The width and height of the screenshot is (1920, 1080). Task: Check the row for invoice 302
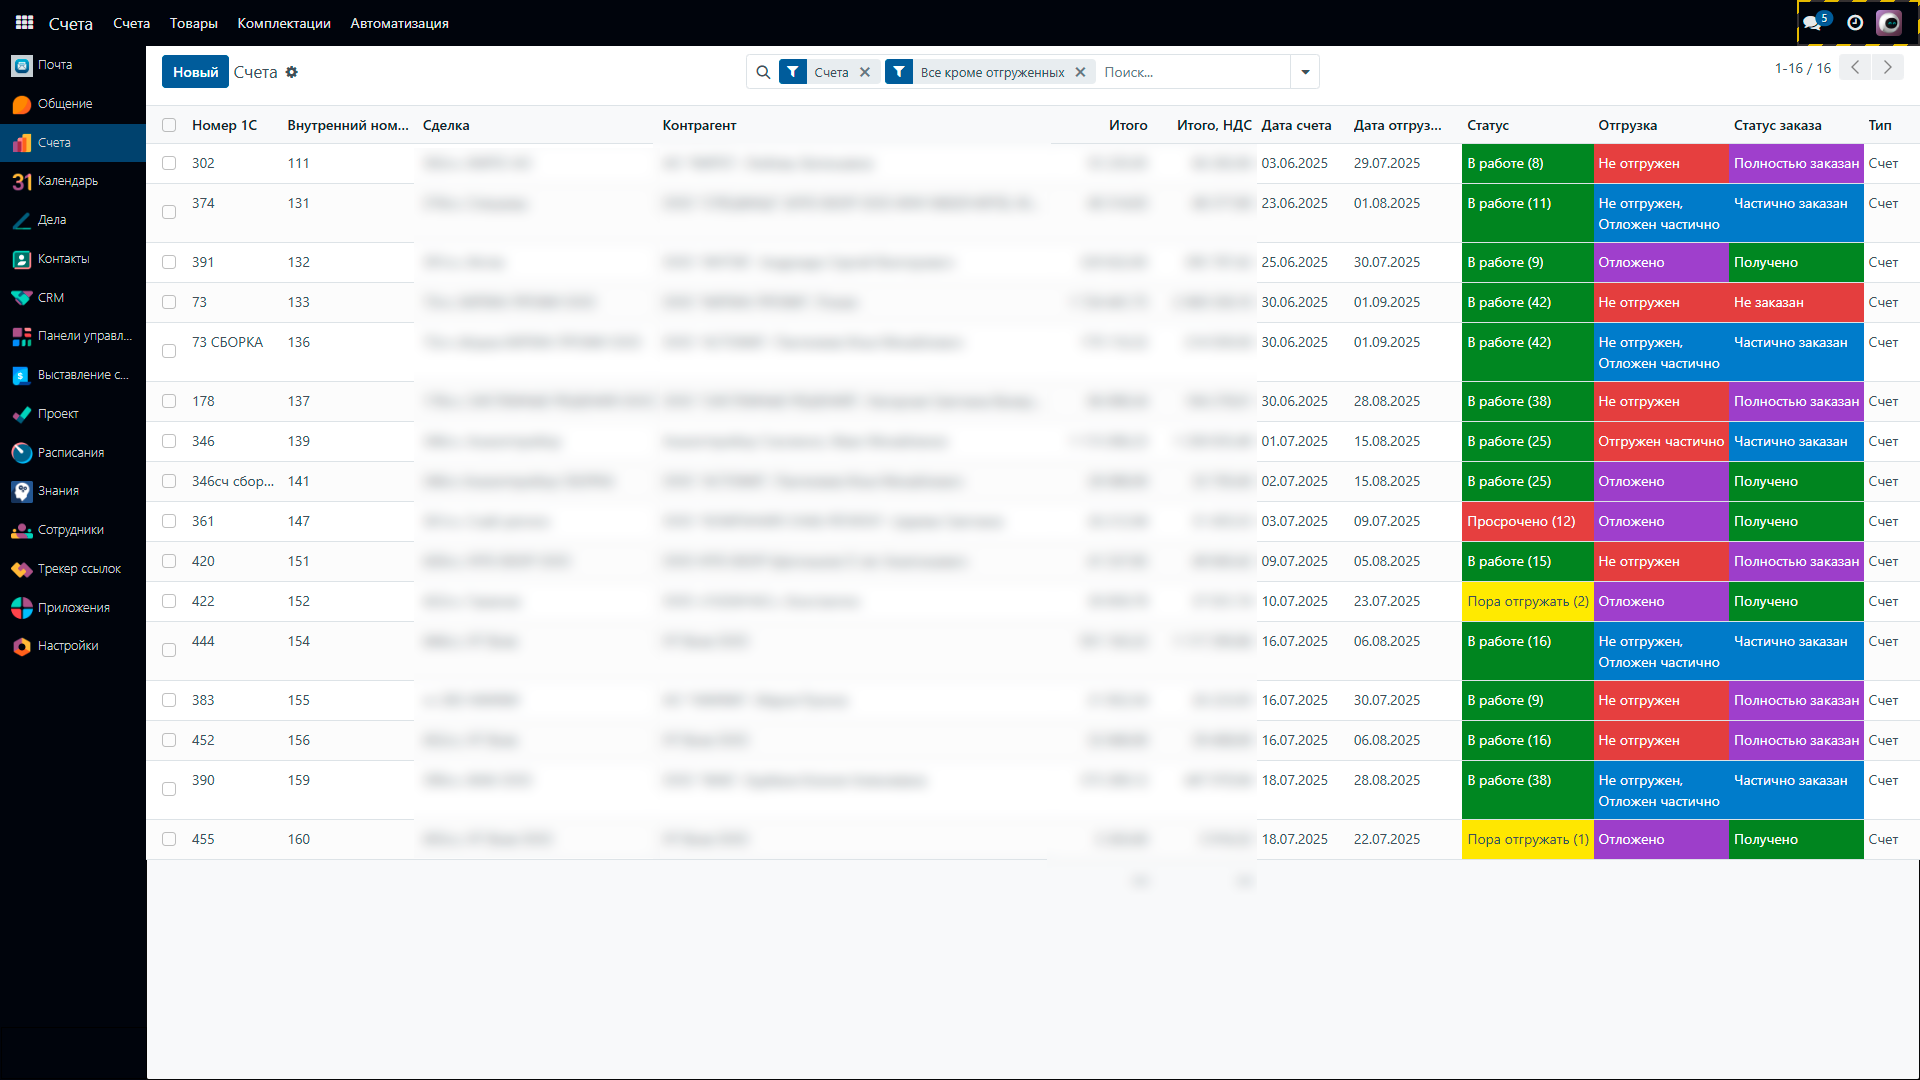tap(169, 163)
